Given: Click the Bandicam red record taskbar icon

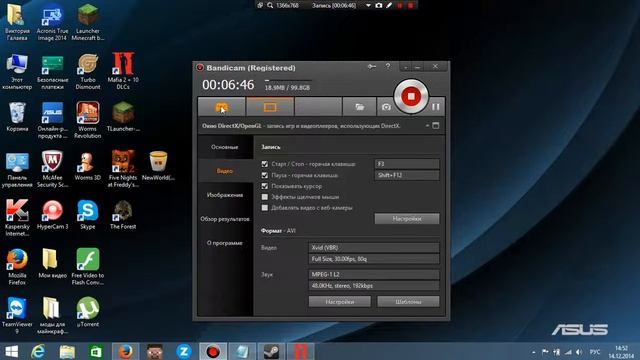Looking at the screenshot, I should click(x=213, y=351).
